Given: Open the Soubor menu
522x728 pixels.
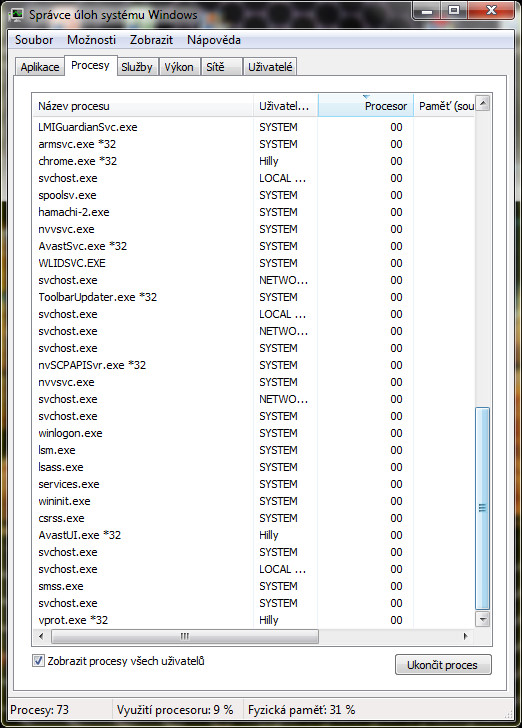Looking at the screenshot, I should click(x=34, y=40).
